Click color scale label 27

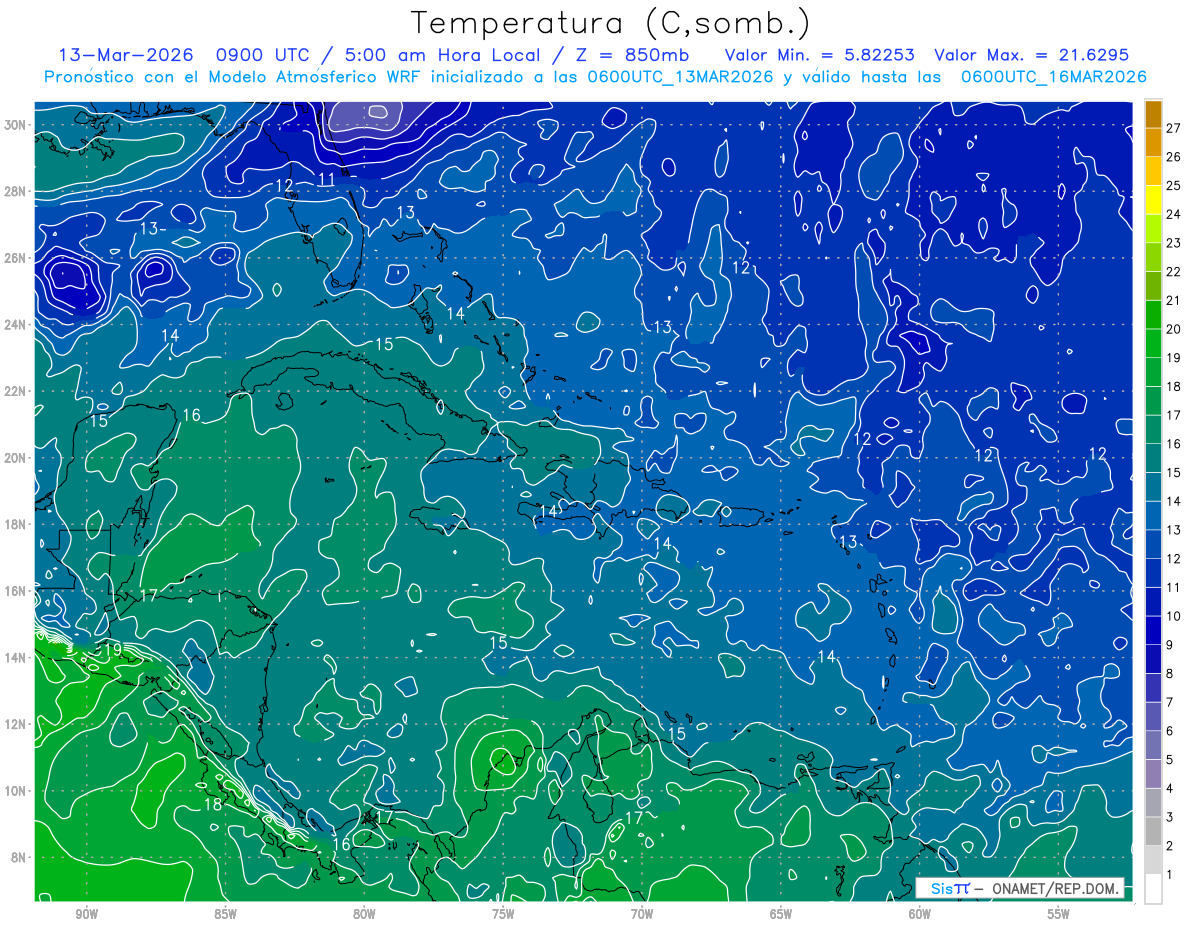(x=1174, y=128)
